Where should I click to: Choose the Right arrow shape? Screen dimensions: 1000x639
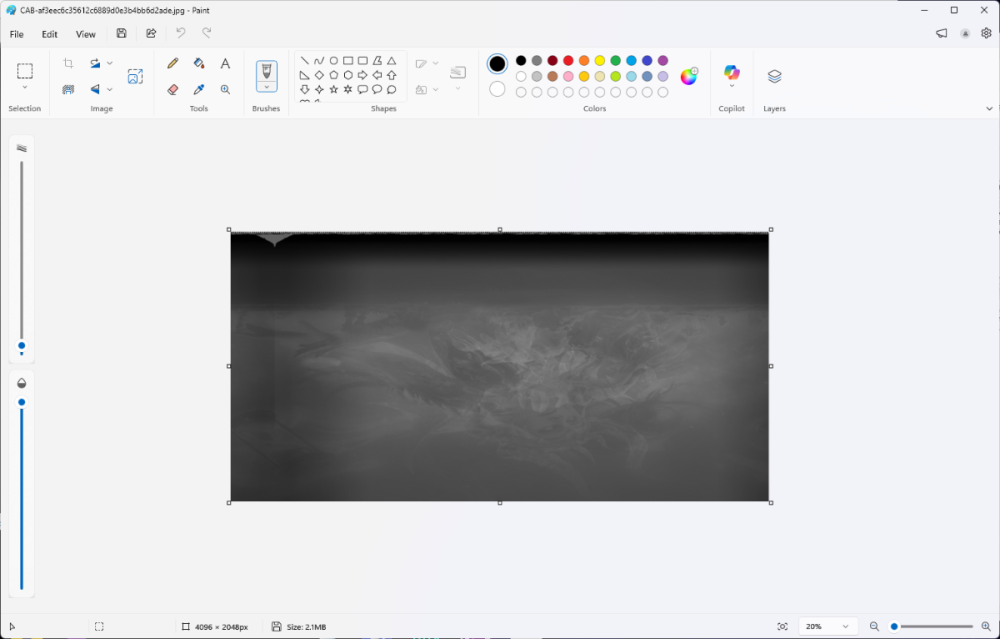362,75
